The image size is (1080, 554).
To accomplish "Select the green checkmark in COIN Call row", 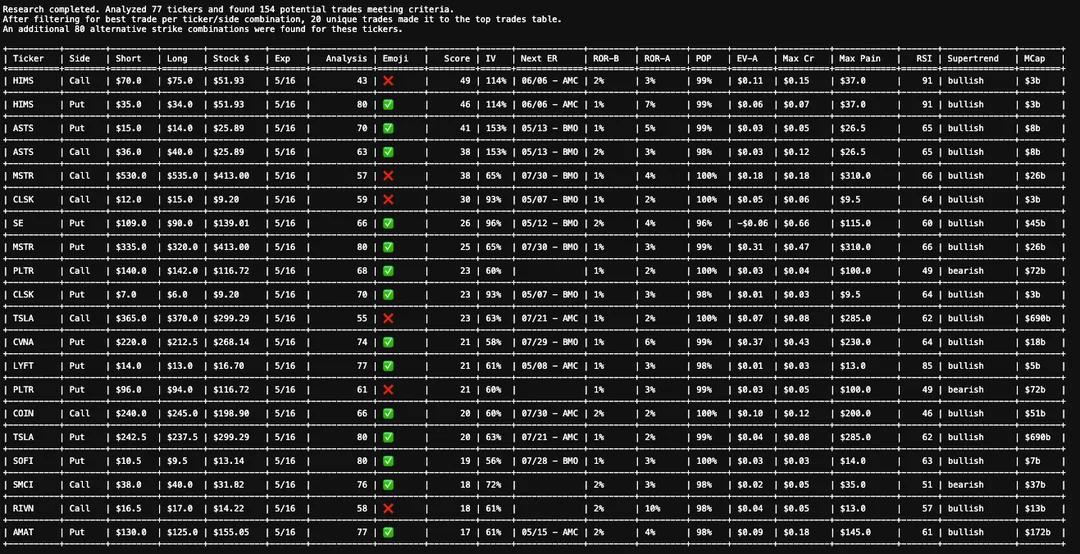I will pyautogui.click(x=388, y=414).
